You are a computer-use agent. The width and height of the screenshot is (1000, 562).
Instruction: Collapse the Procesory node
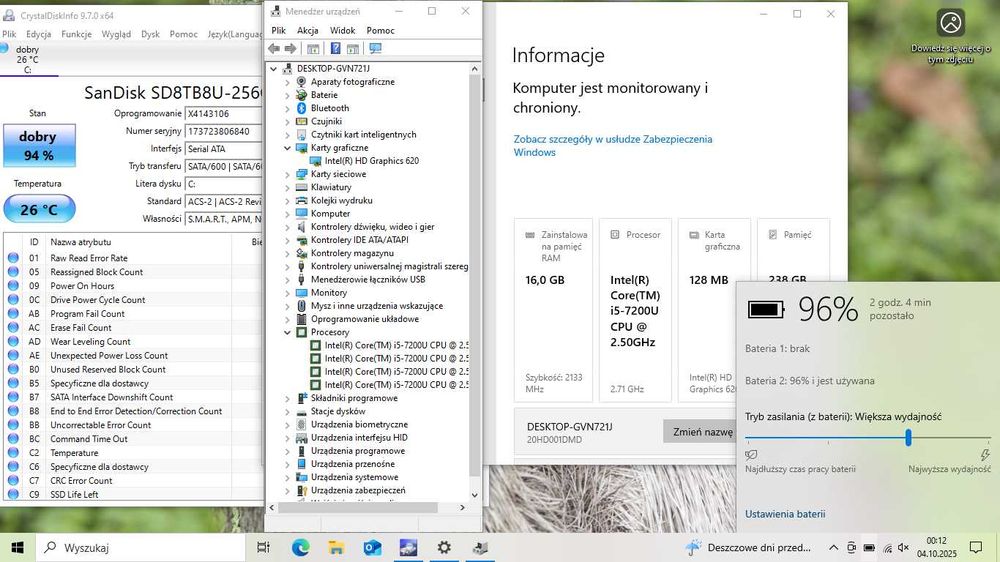tap(287, 332)
